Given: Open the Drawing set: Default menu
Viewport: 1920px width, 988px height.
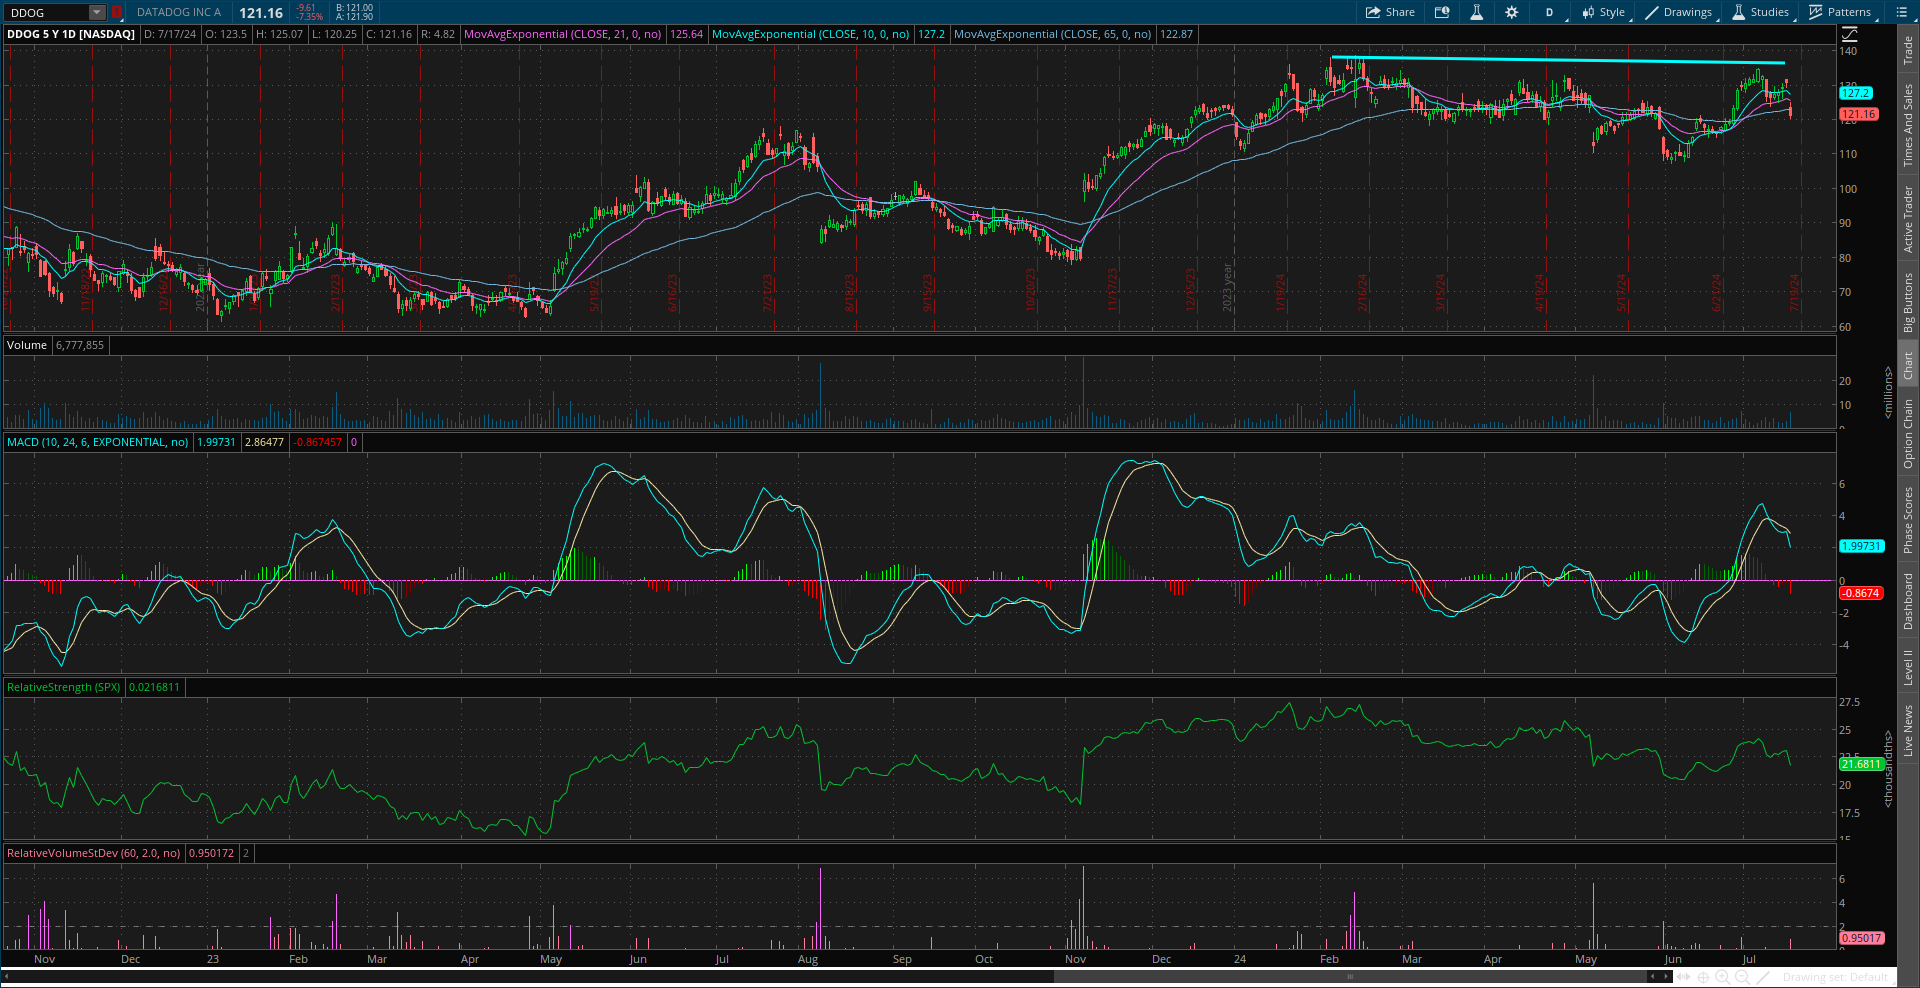Looking at the screenshot, I should pyautogui.click(x=1835, y=977).
